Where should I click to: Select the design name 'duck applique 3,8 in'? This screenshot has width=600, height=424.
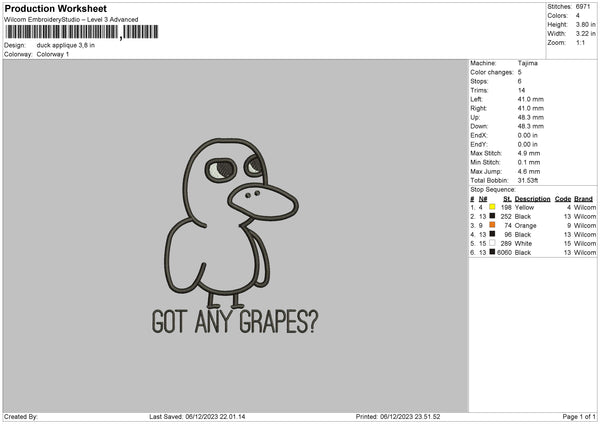point(65,45)
